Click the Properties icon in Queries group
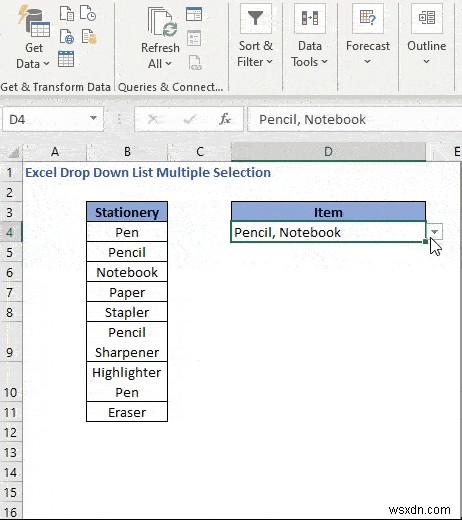Screen dimensions: 462x520 point(194,38)
